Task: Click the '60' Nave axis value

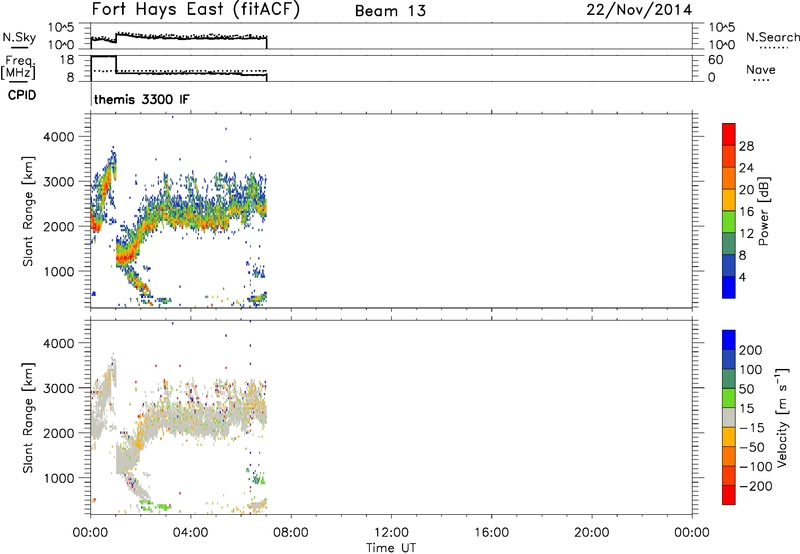Action: (715, 60)
